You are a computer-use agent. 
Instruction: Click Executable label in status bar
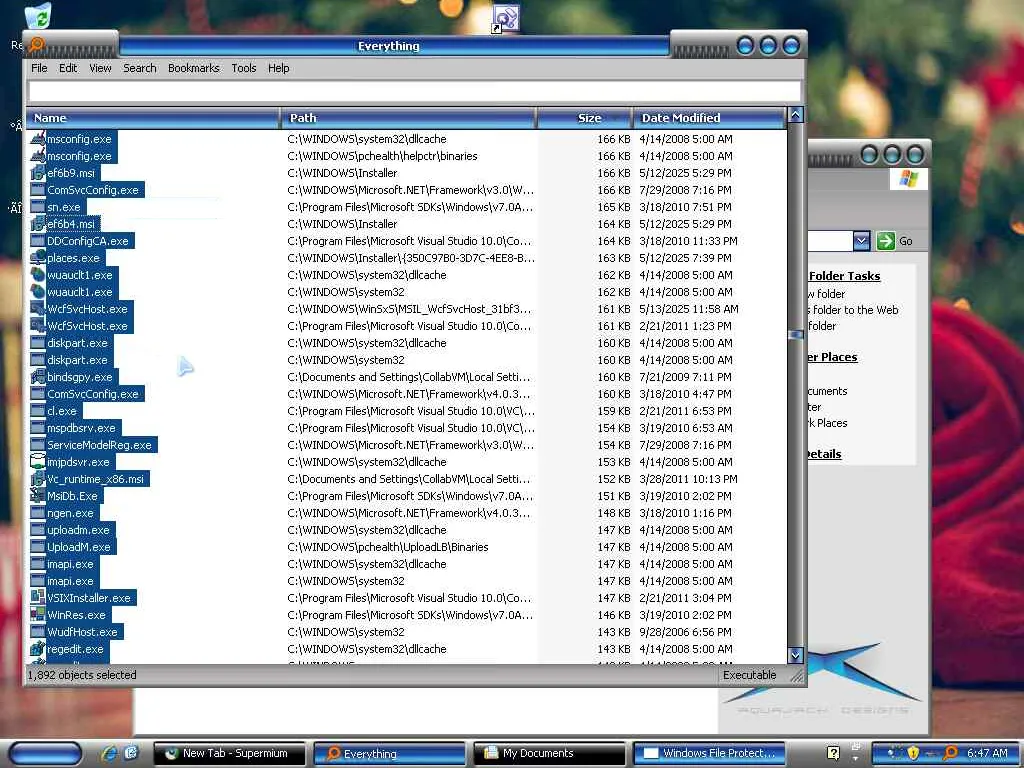pos(749,675)
